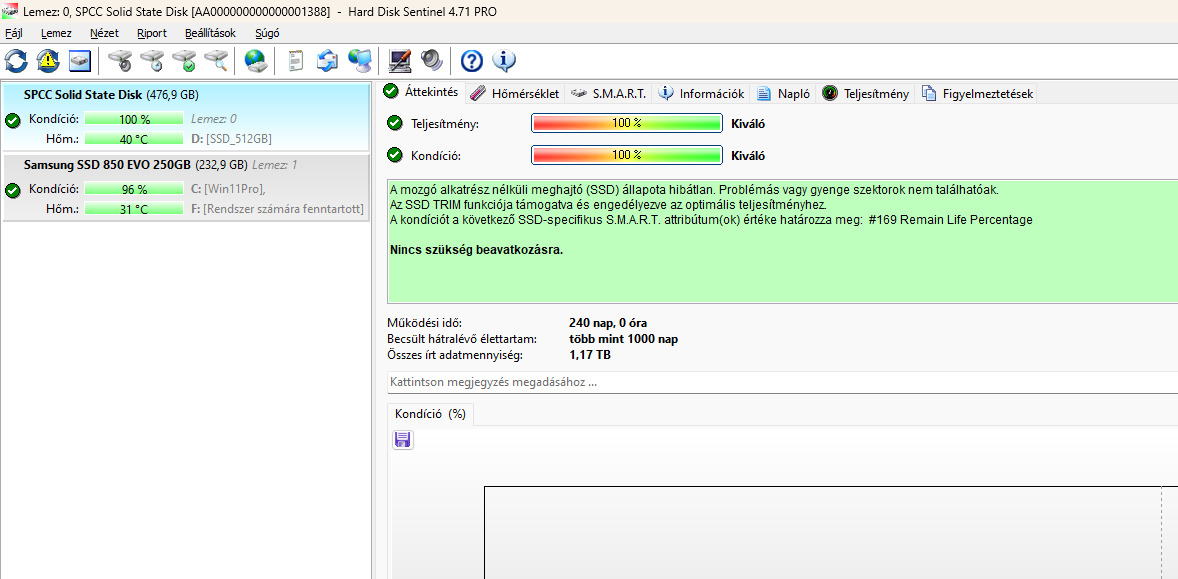Click the Kondíció 100 % gradient bar in overview
The width and height of the screenshot is (1178, 579).
627,155
